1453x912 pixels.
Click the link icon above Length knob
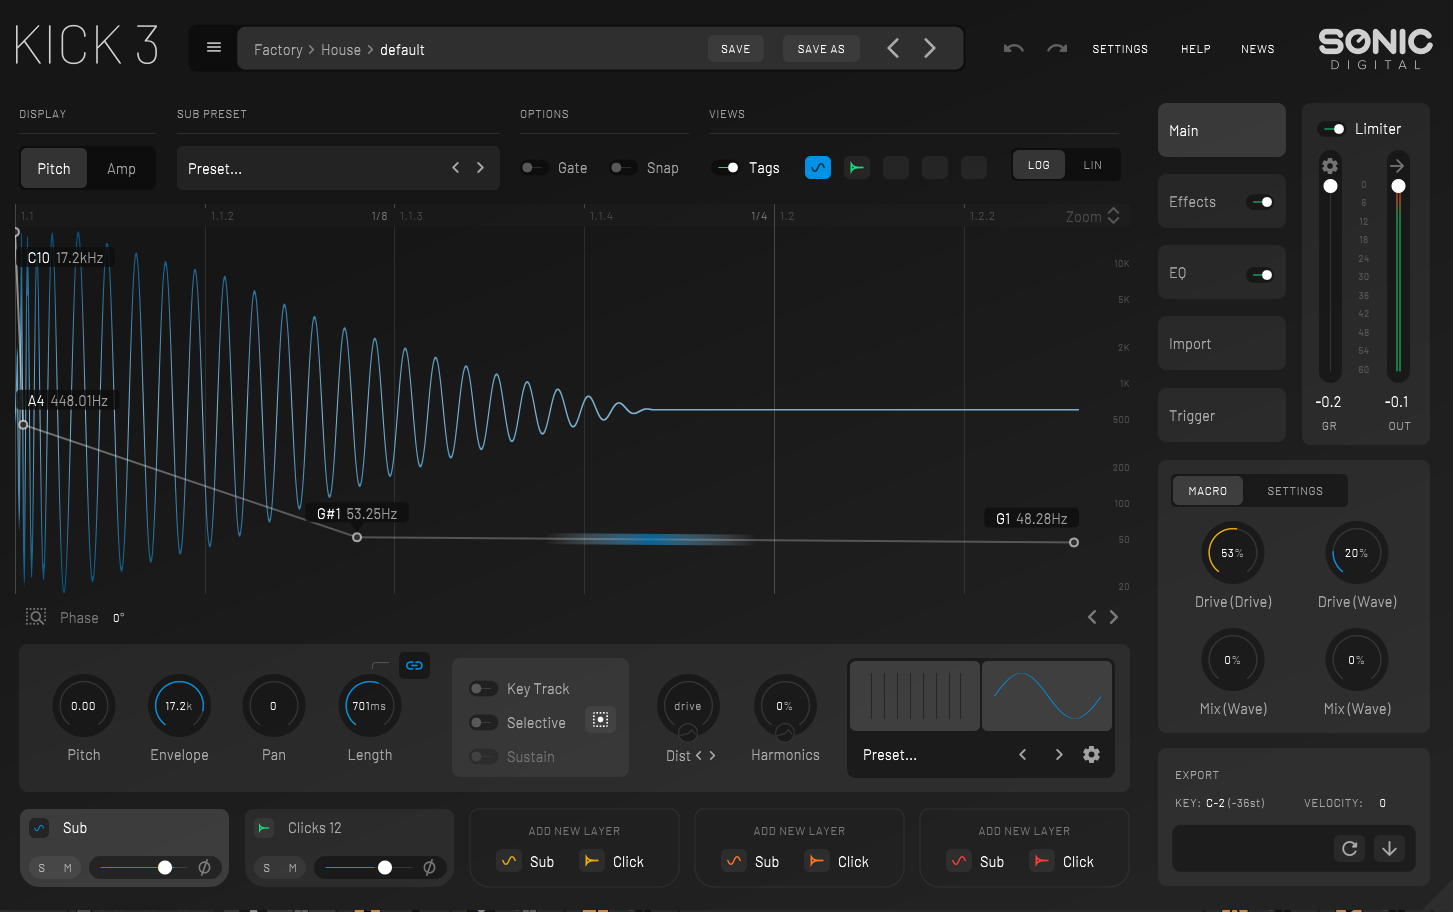pyautogui.click(x=414, y=665)
